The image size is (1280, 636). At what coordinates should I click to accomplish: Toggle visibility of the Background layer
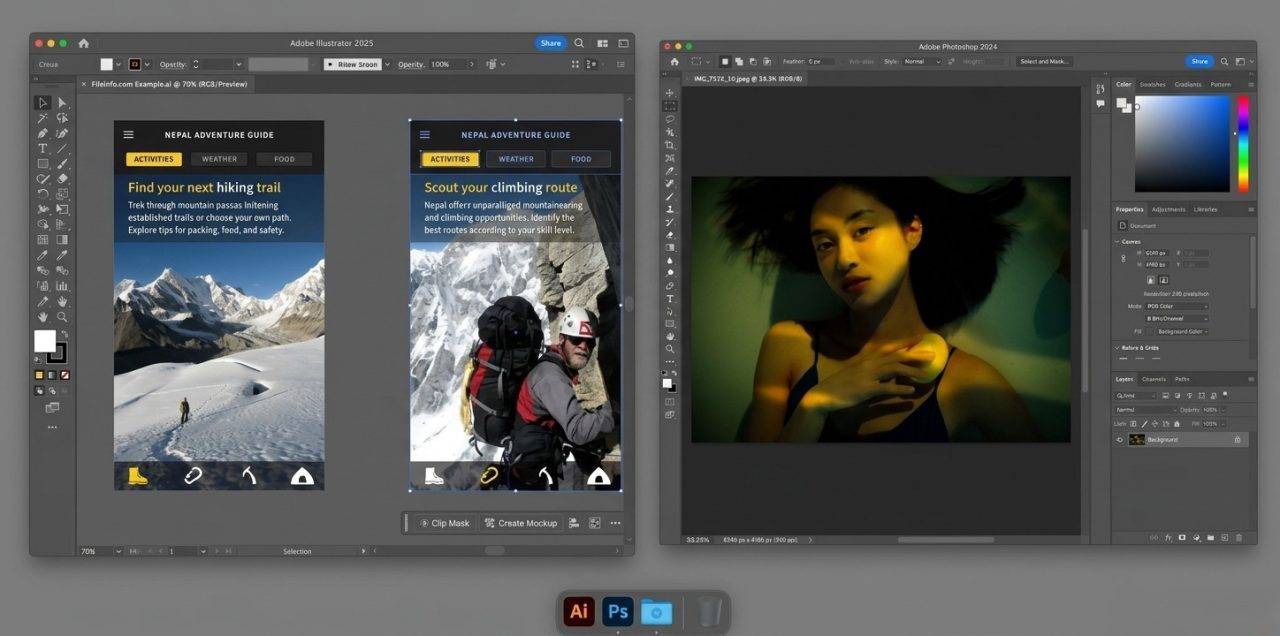(1120, 440)
